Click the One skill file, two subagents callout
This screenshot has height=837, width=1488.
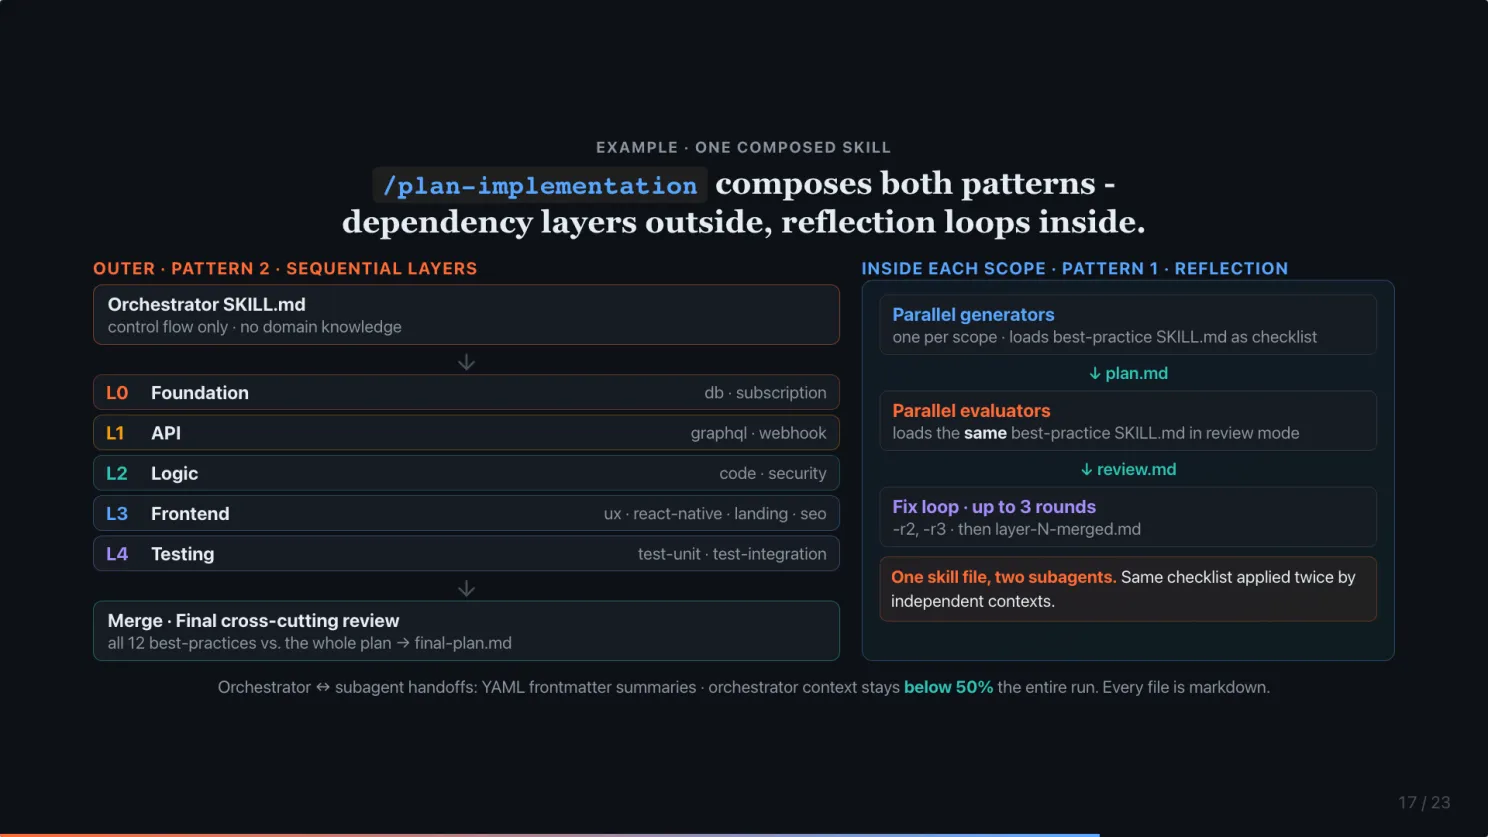click(1128, 589)
